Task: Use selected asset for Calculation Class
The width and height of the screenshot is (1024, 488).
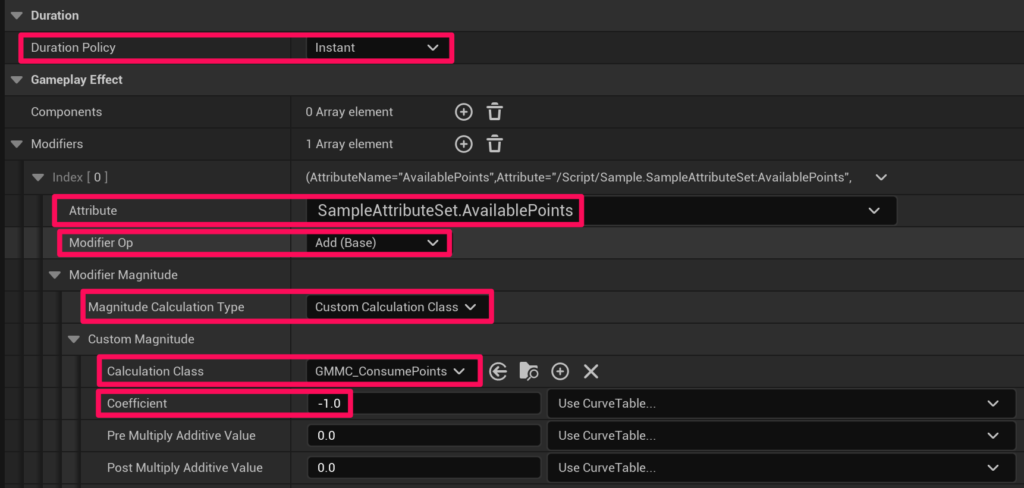Action: coord(498,371)
